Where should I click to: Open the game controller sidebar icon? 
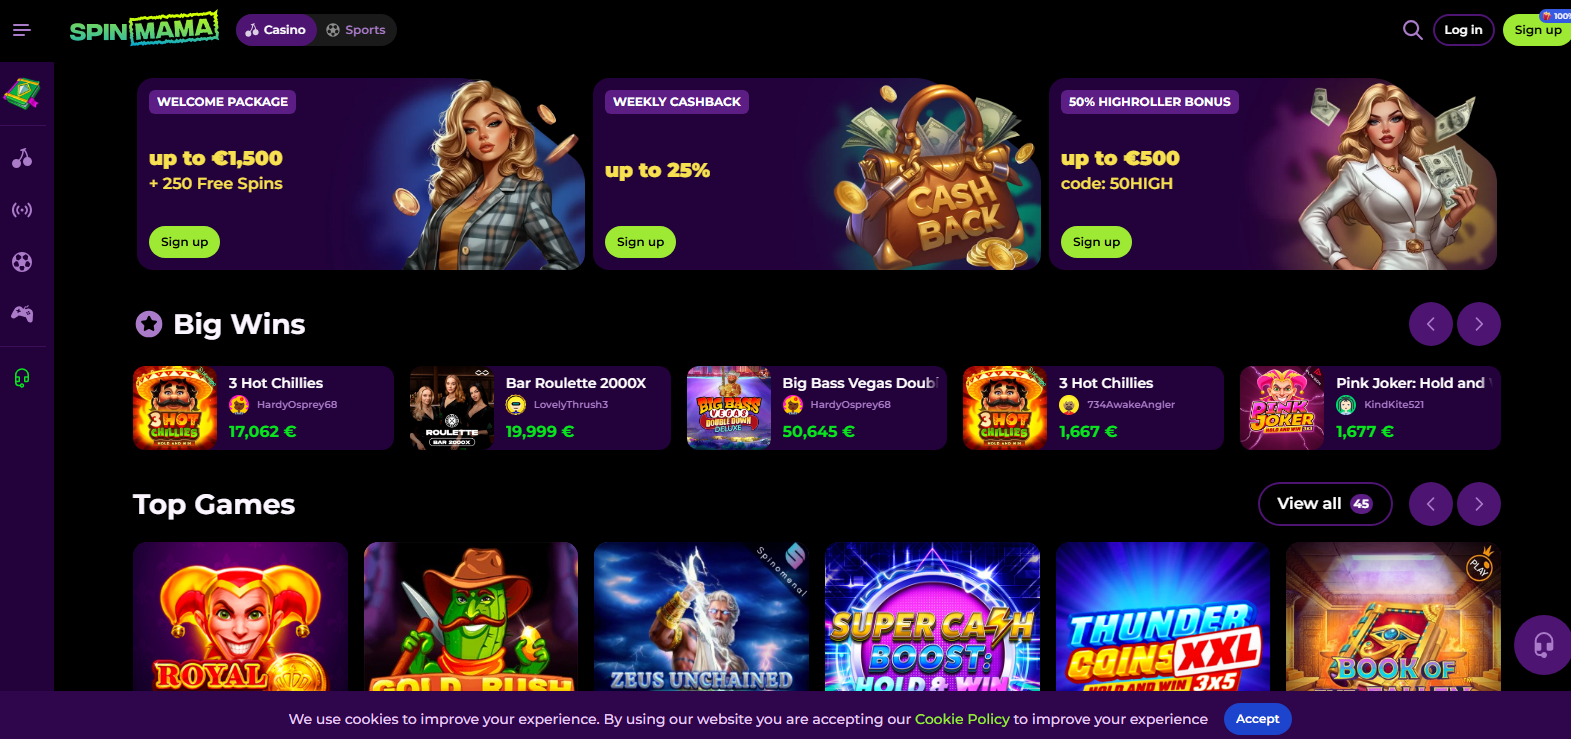click(x=22, y=314)
